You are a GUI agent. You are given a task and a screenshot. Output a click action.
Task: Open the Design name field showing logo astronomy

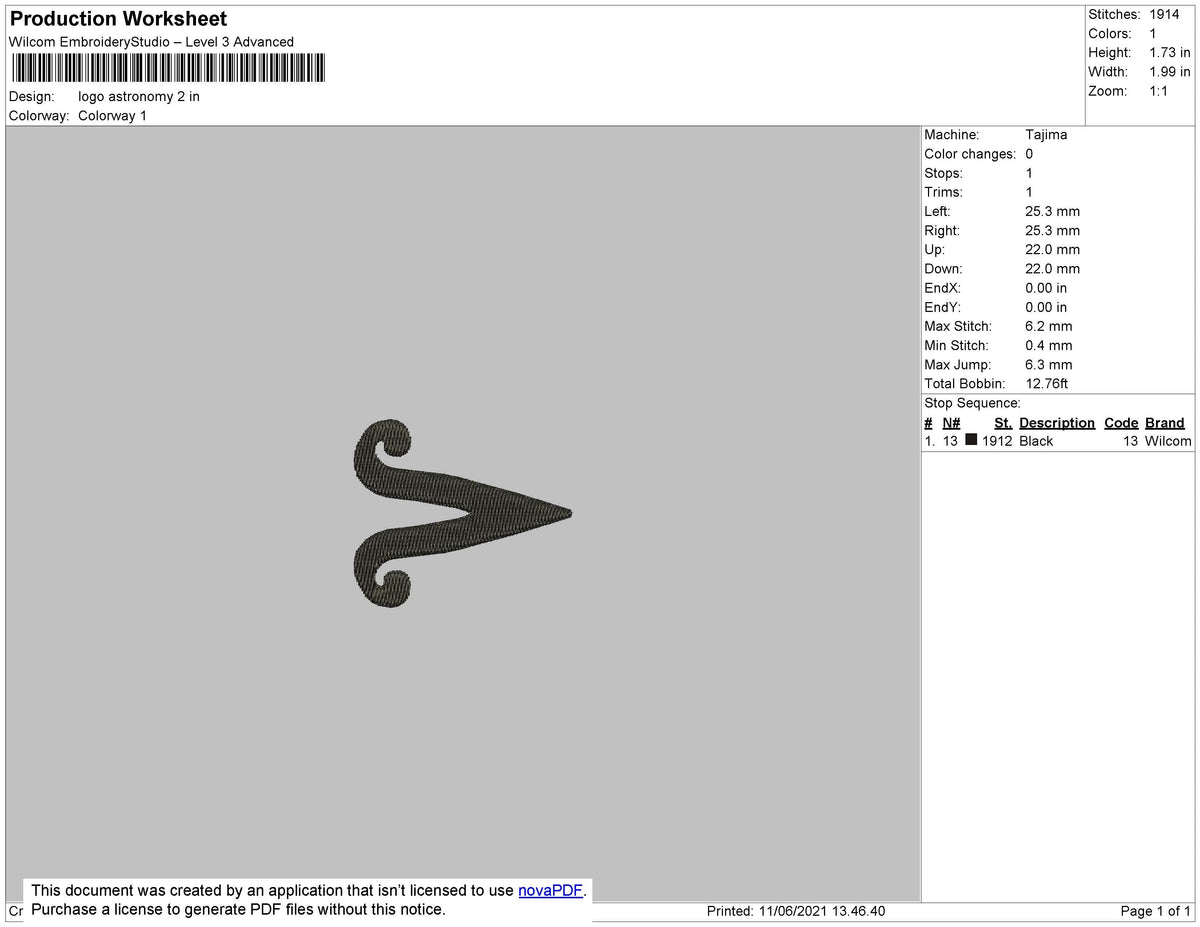(x=138, y=96)
